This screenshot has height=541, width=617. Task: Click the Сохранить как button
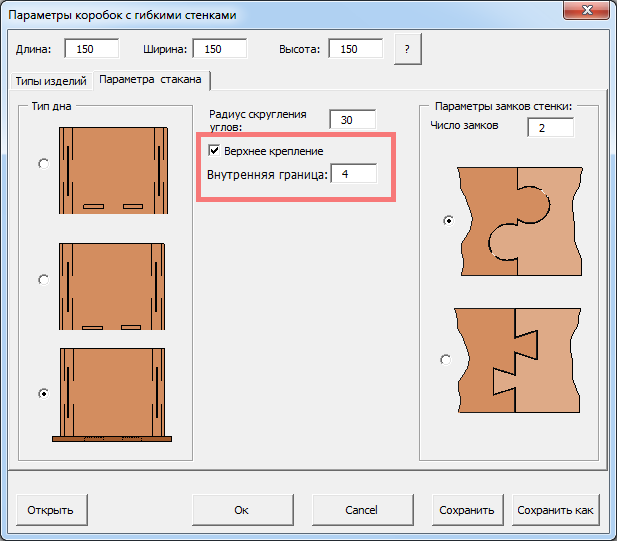coord(556,510)
